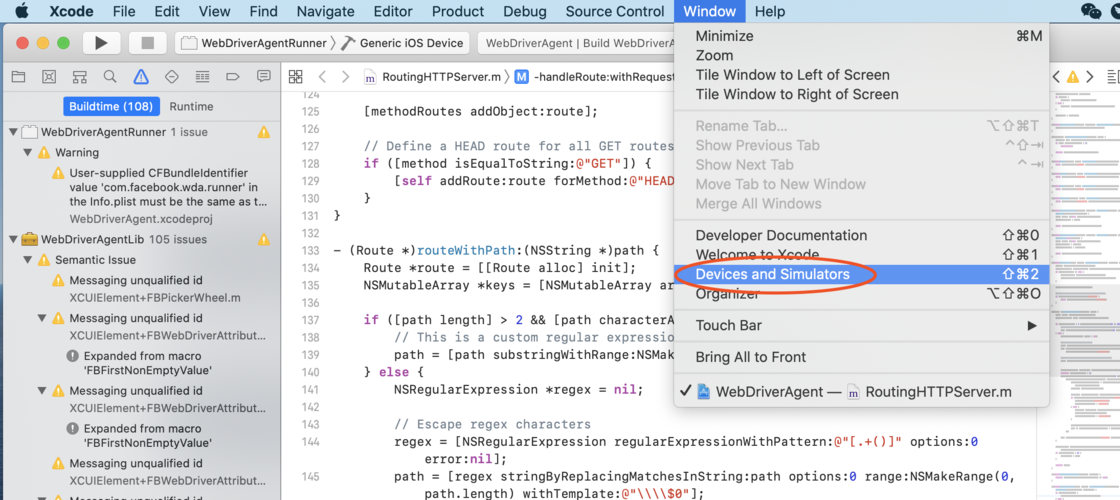Click the build status activity field
This screenshot has height=500, width=1120.
(x=576, y=43)
